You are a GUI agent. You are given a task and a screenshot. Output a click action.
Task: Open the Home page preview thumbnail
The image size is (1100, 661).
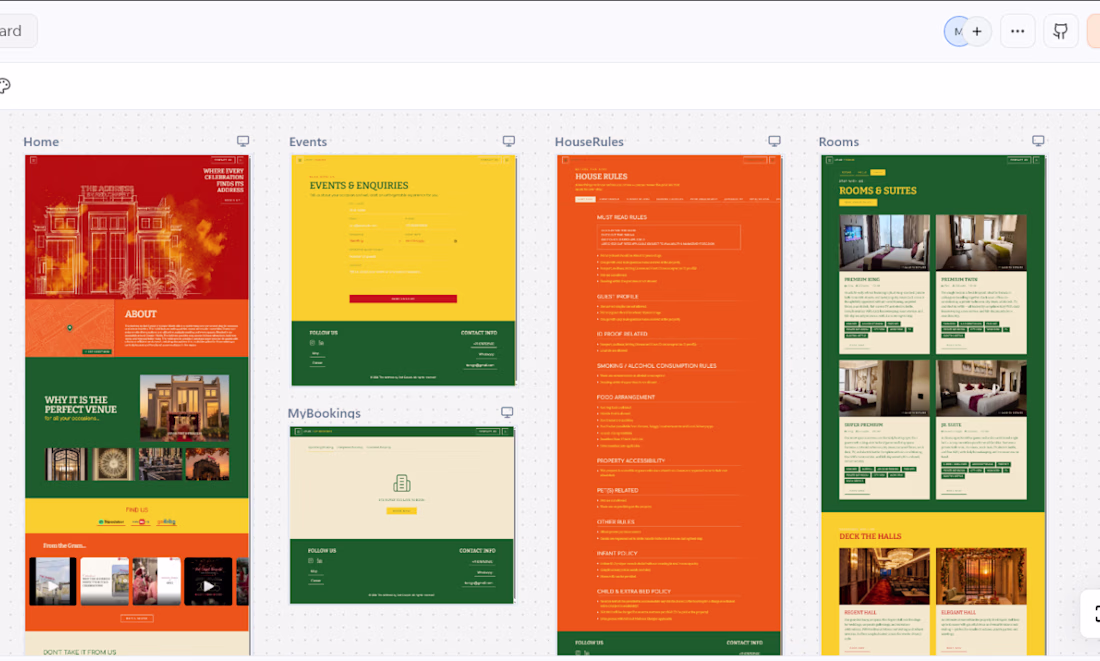pyautogui.click(x=137, y=405)
